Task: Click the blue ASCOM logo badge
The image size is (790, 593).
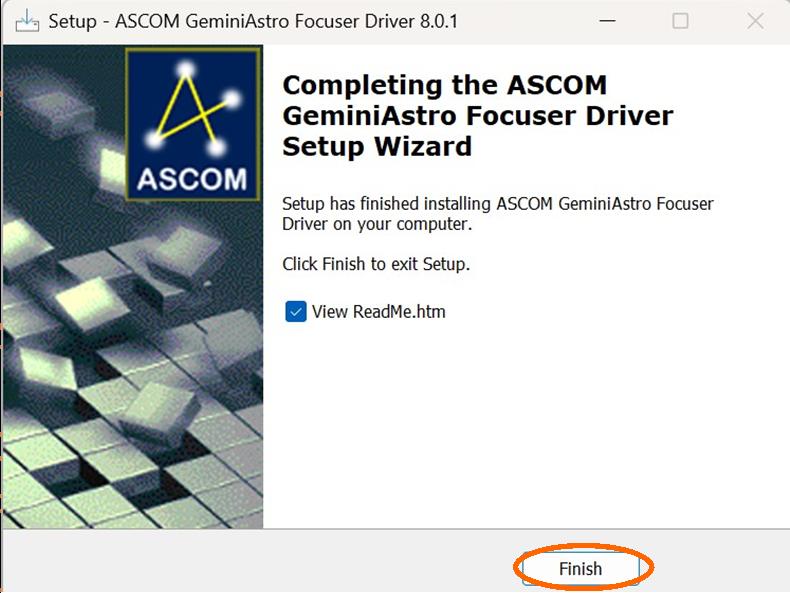Action: (193, 124)
